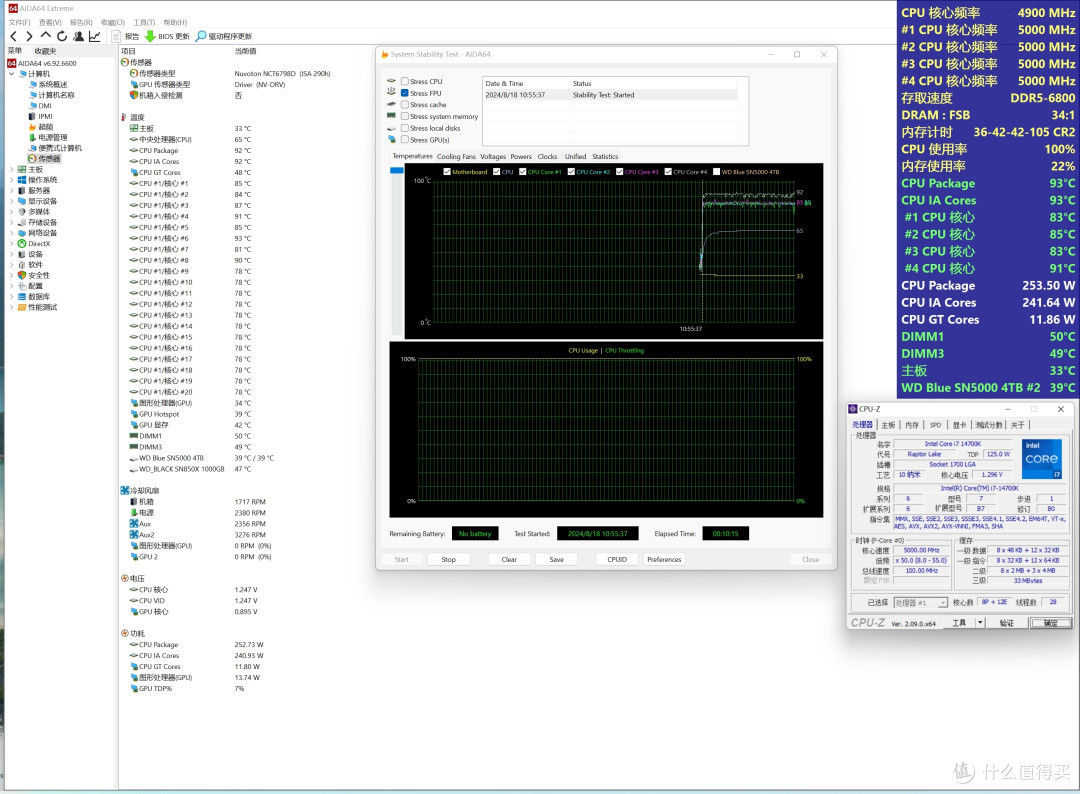The image size is (1080, 794).
Task: Click the Stop button in stability test
Action: 448,559
